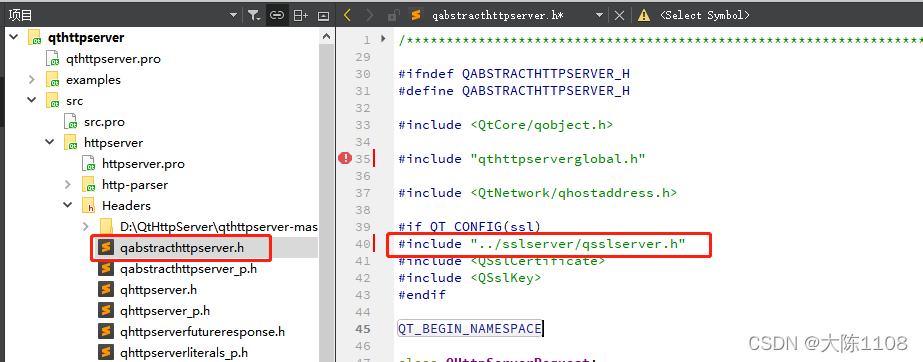Click the examples folder icon
The width and height of the screenshot is (923, 362).
[x=53, y=80]
